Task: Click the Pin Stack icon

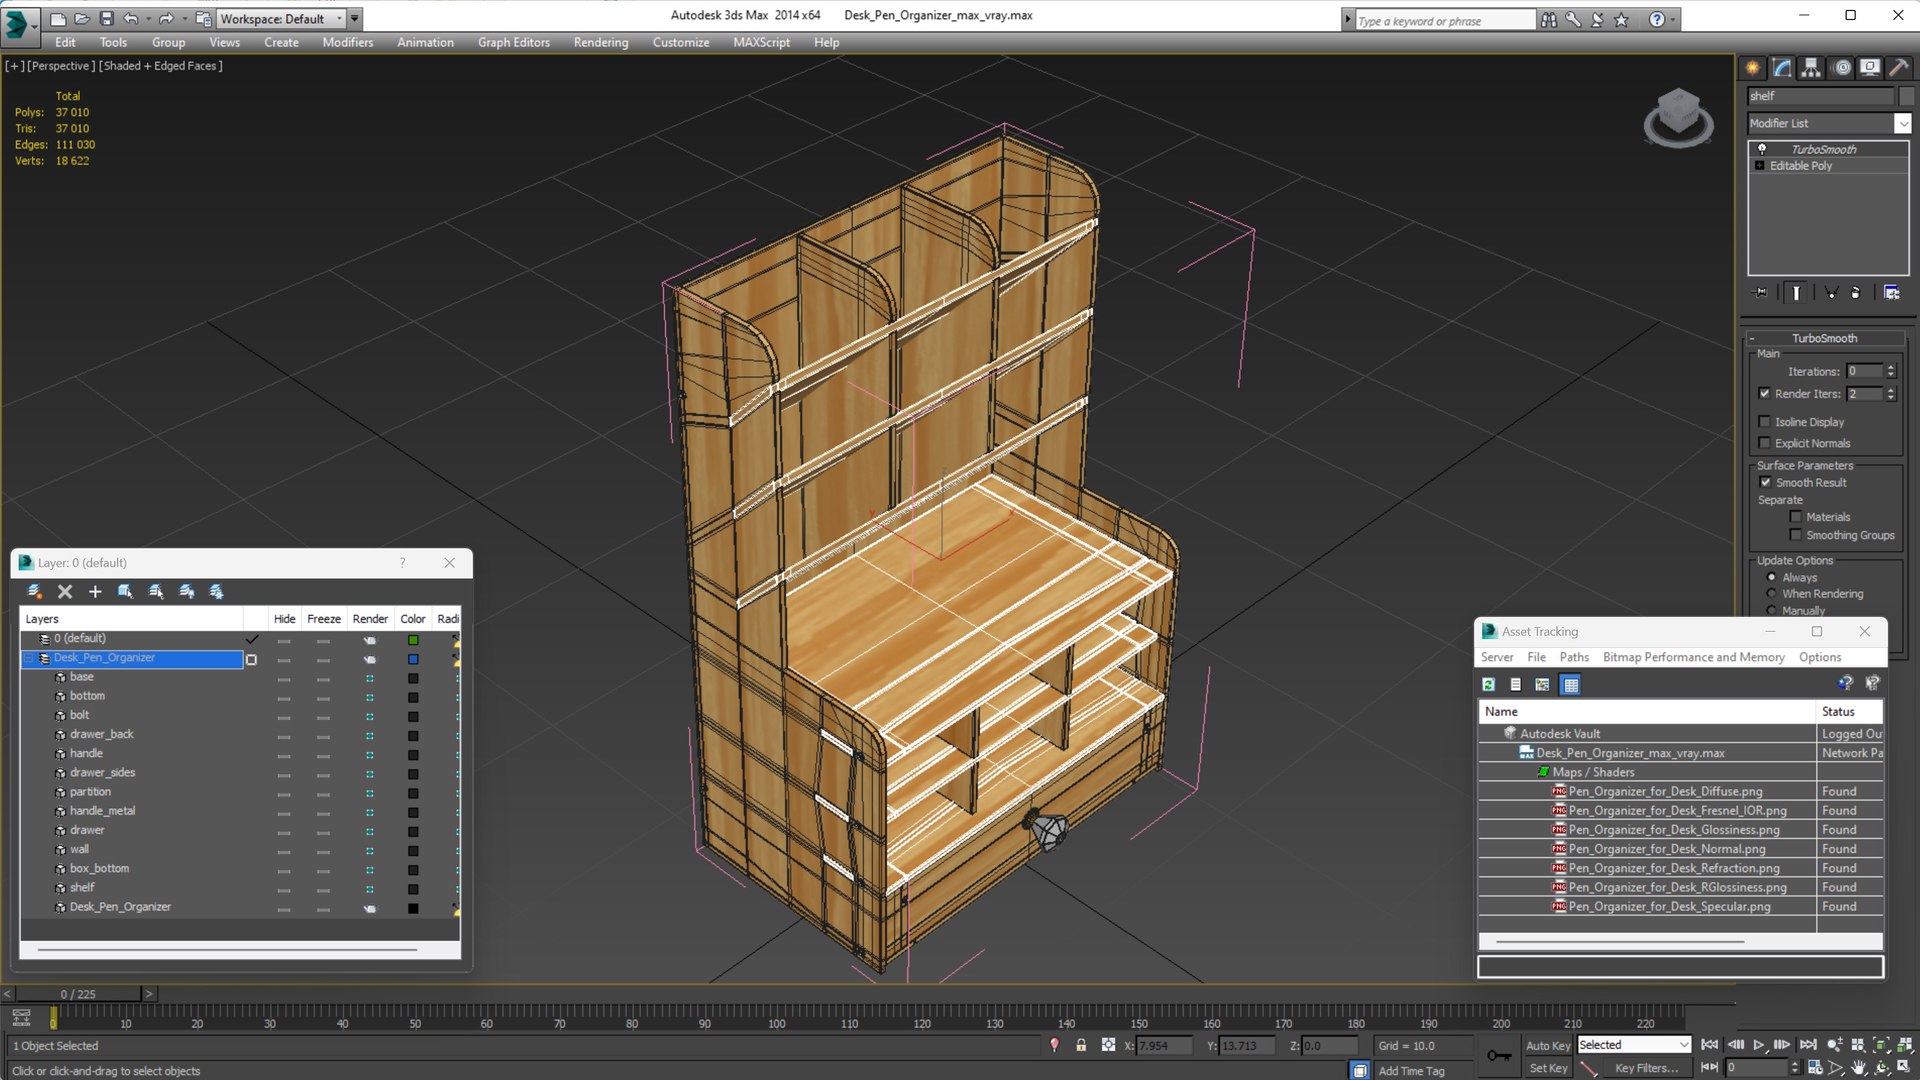Action: pyautogui.click(x=1761, y=292)
